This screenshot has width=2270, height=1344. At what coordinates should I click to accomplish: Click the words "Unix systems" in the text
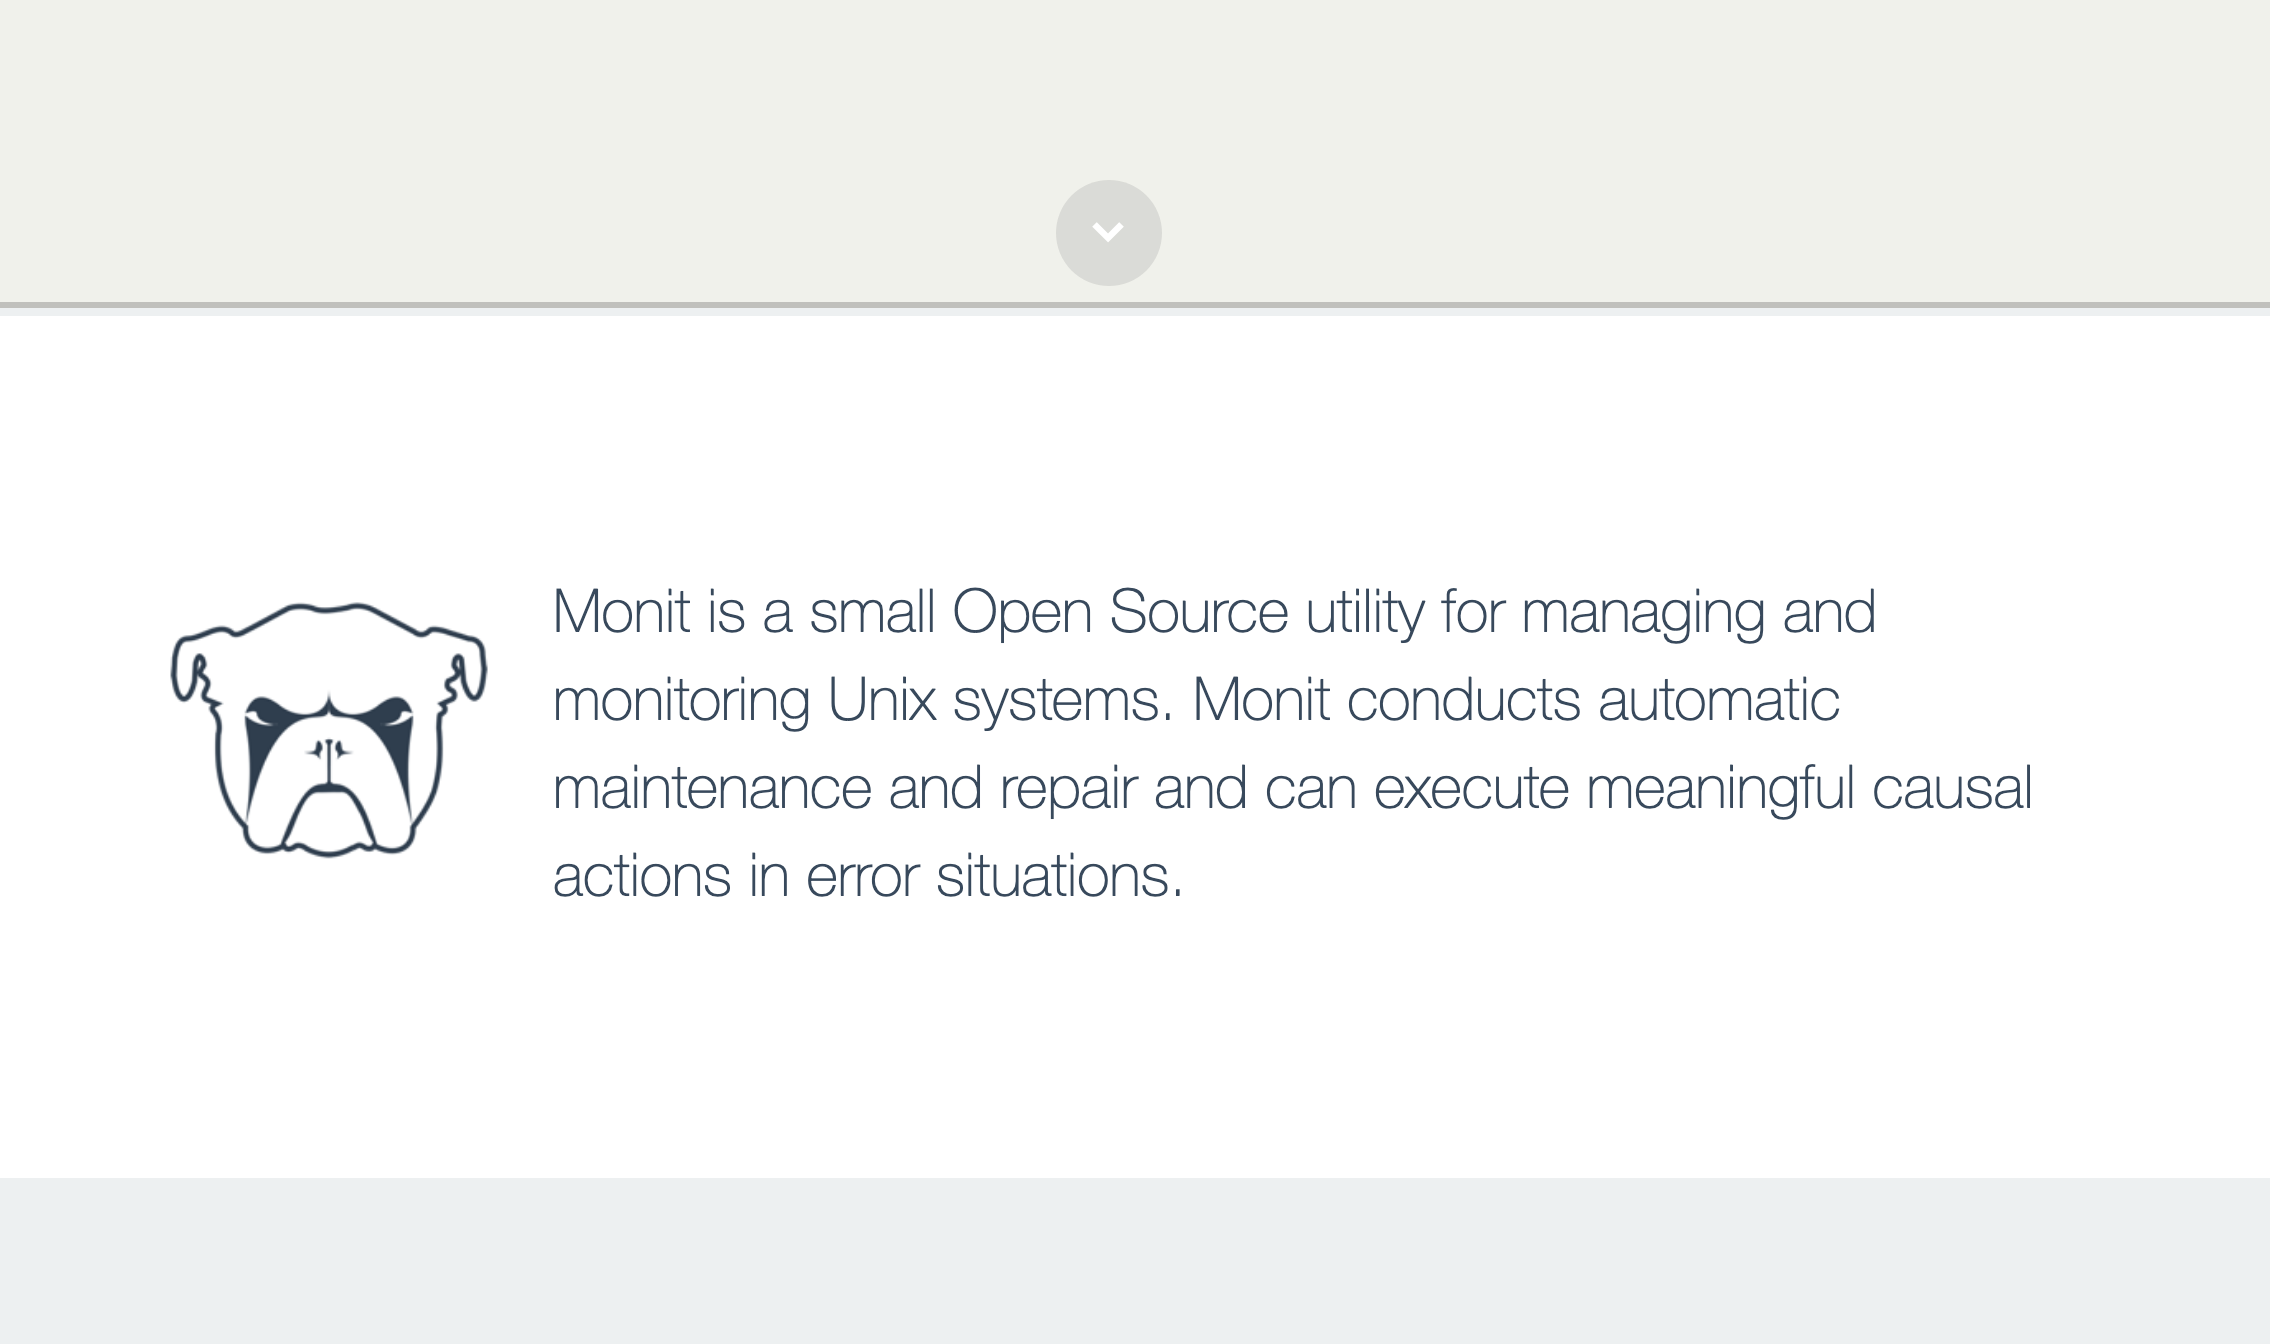999,700
